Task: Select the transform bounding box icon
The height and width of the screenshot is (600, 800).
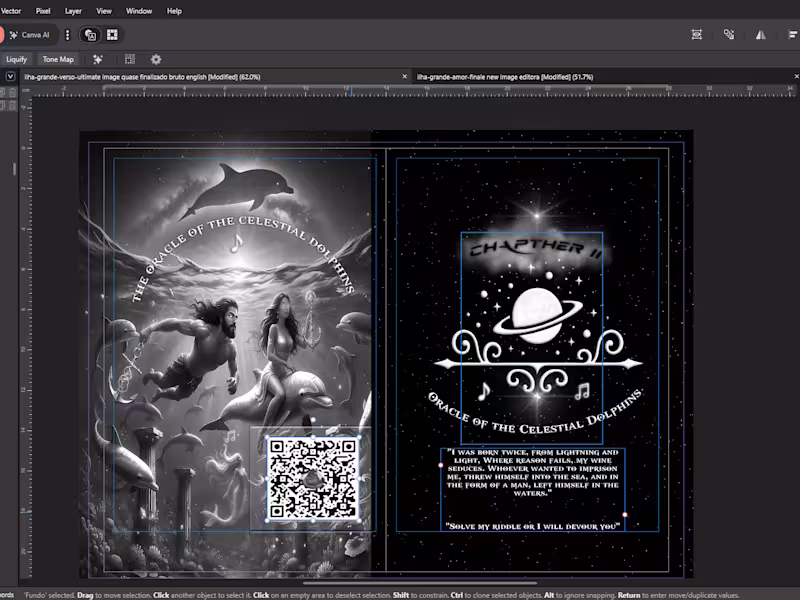Action: [697, 34]
